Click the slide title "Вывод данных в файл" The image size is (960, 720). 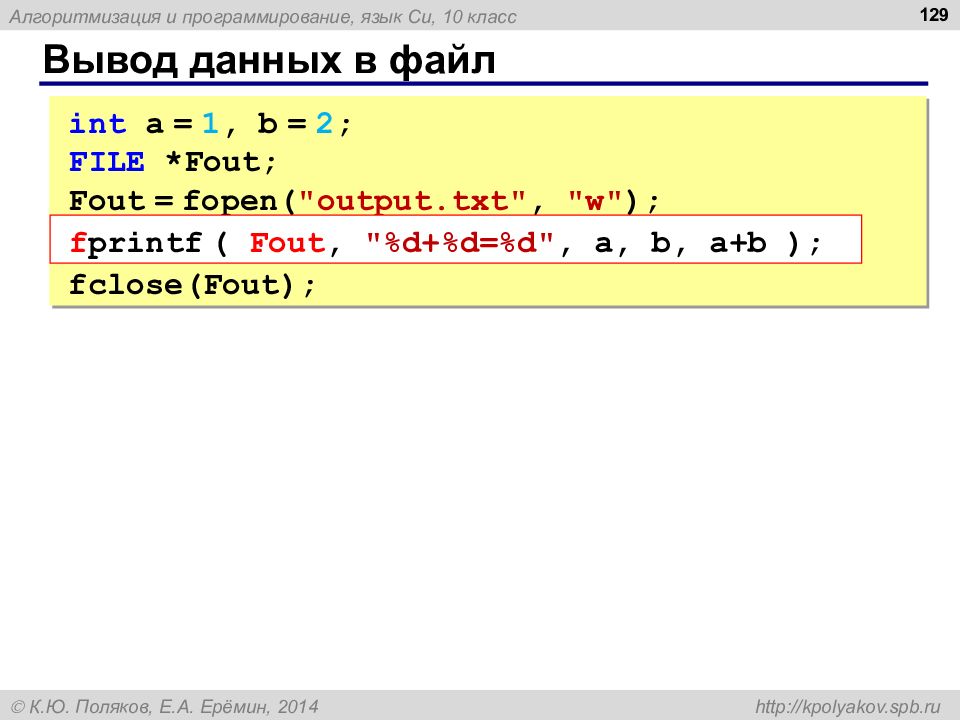(x=269, y=61)
